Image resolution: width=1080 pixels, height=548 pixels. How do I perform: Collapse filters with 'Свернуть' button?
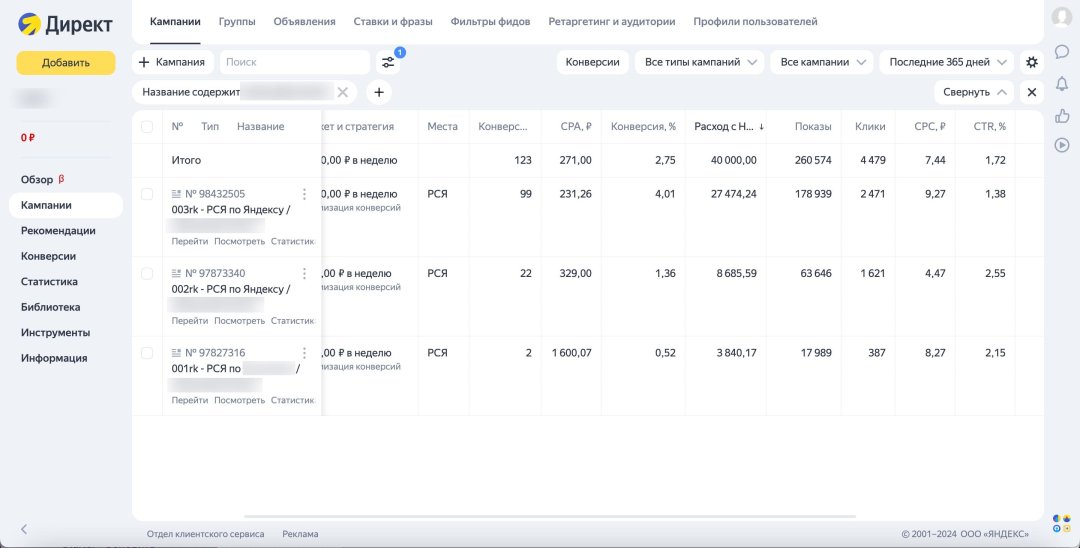(973, 92)
